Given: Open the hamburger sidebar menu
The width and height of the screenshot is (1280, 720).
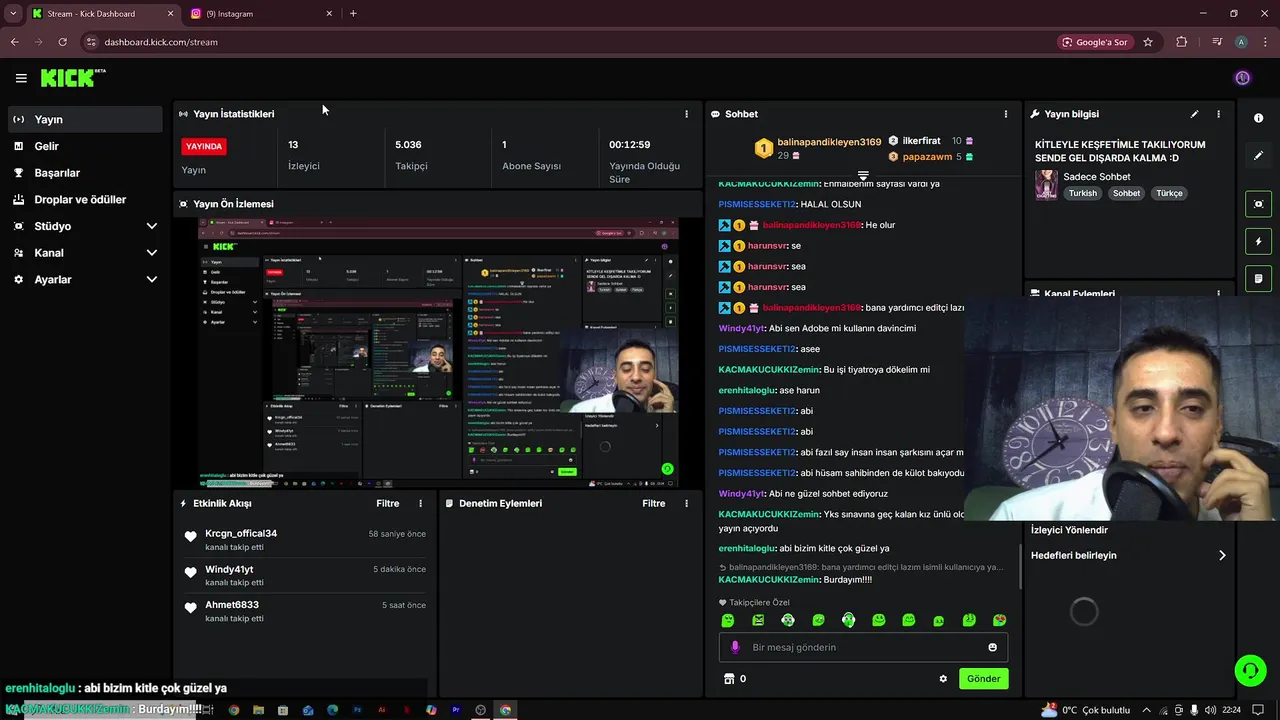Looking at the screenshot, I should point(21,78).
